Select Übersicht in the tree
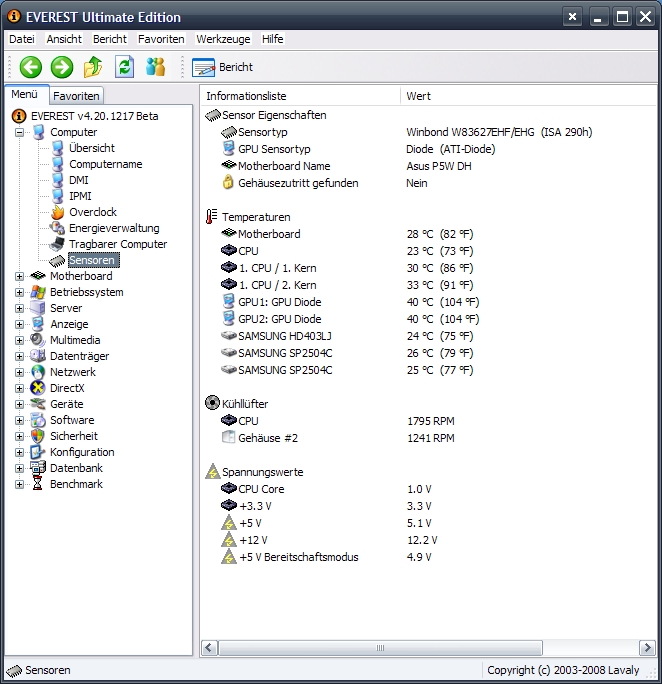662x684 pixels. 92,148
